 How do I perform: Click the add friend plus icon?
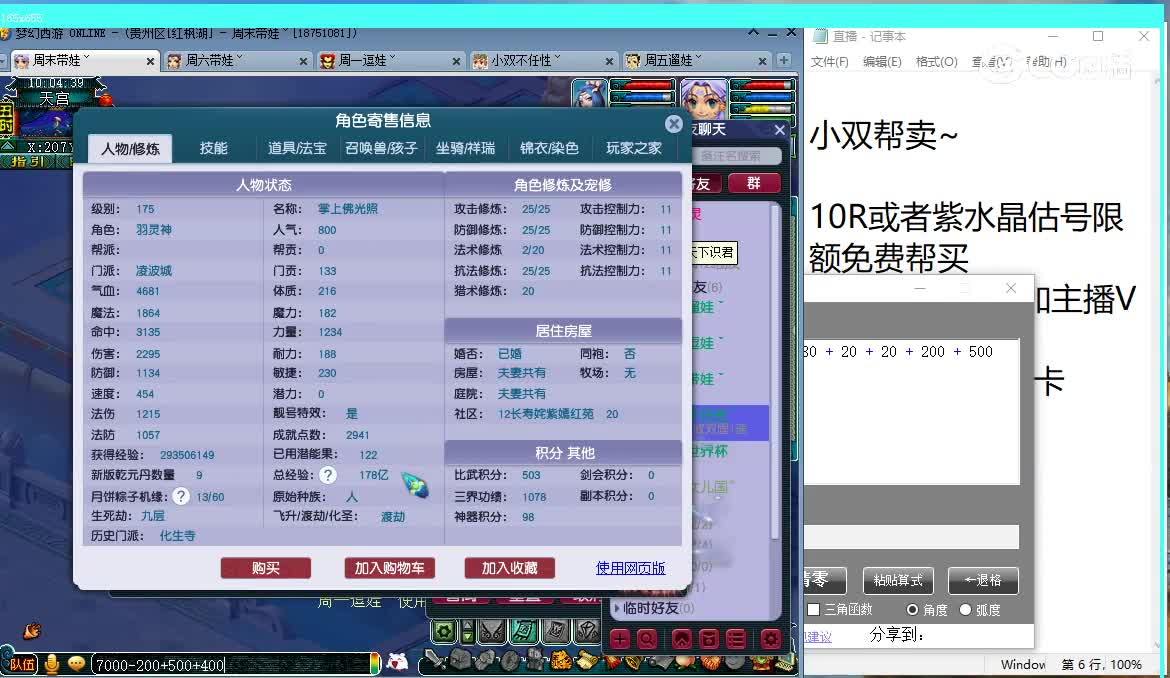click(619, 640)
